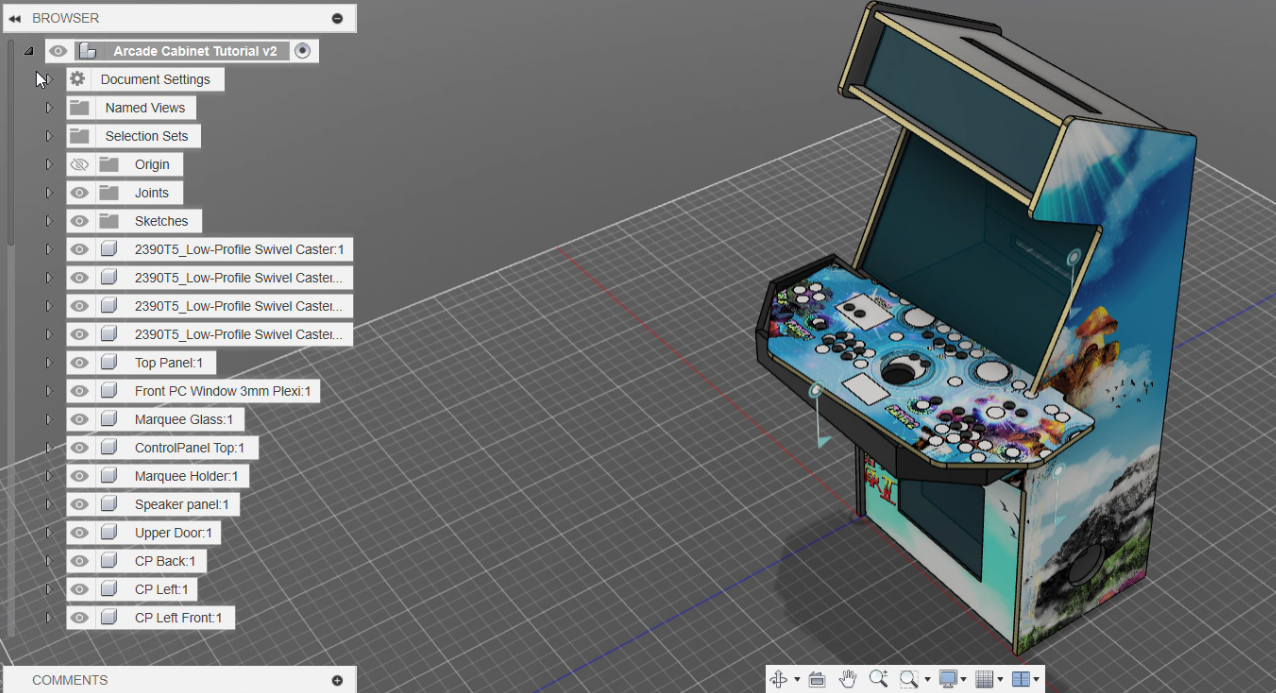Expand the Speaker panel:1 node

[x=49, y=504]
